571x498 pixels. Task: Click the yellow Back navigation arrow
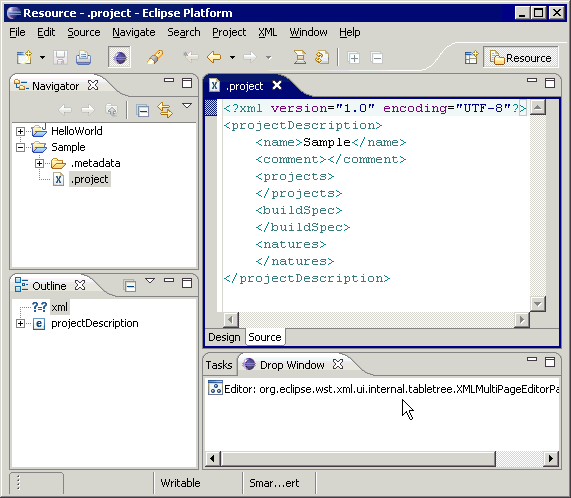214,57
